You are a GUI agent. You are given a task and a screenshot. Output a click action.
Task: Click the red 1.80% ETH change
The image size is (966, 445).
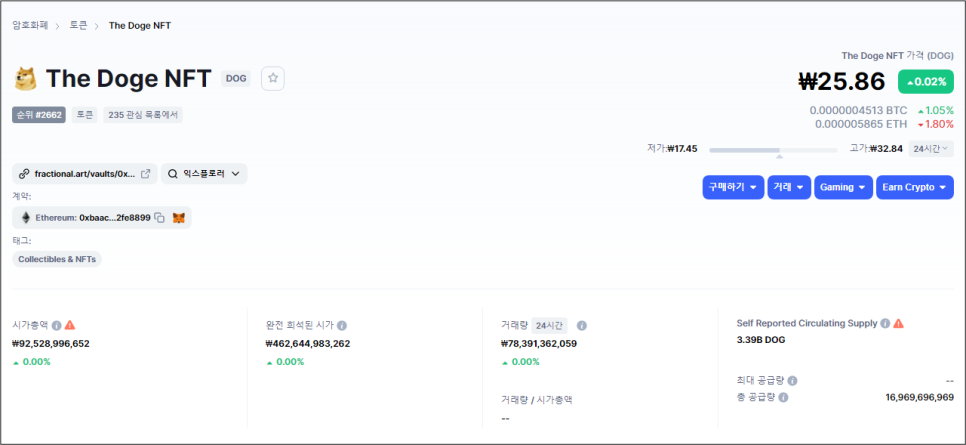tap(936, 124)
